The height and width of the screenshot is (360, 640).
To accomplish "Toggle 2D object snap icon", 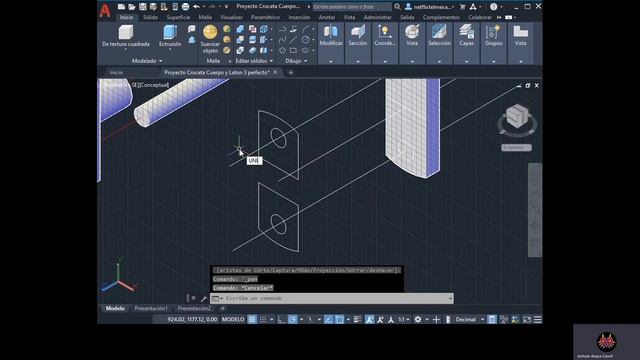I will click(x=339, y=320).
